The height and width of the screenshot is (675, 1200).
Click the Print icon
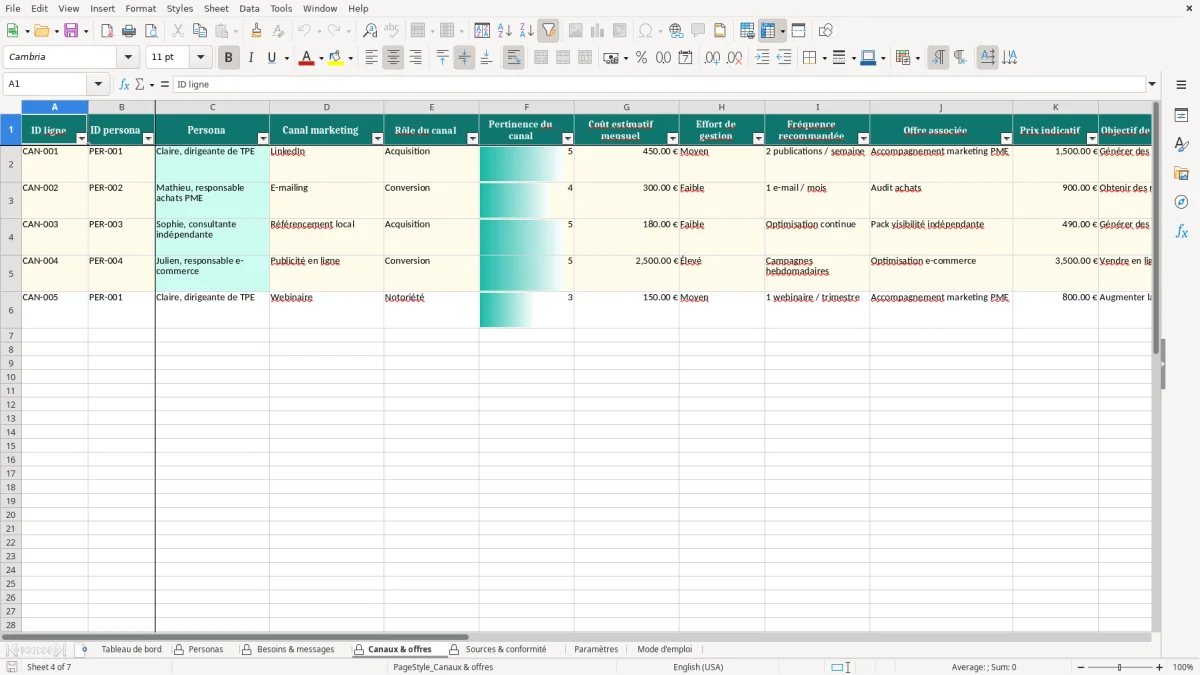129,31
